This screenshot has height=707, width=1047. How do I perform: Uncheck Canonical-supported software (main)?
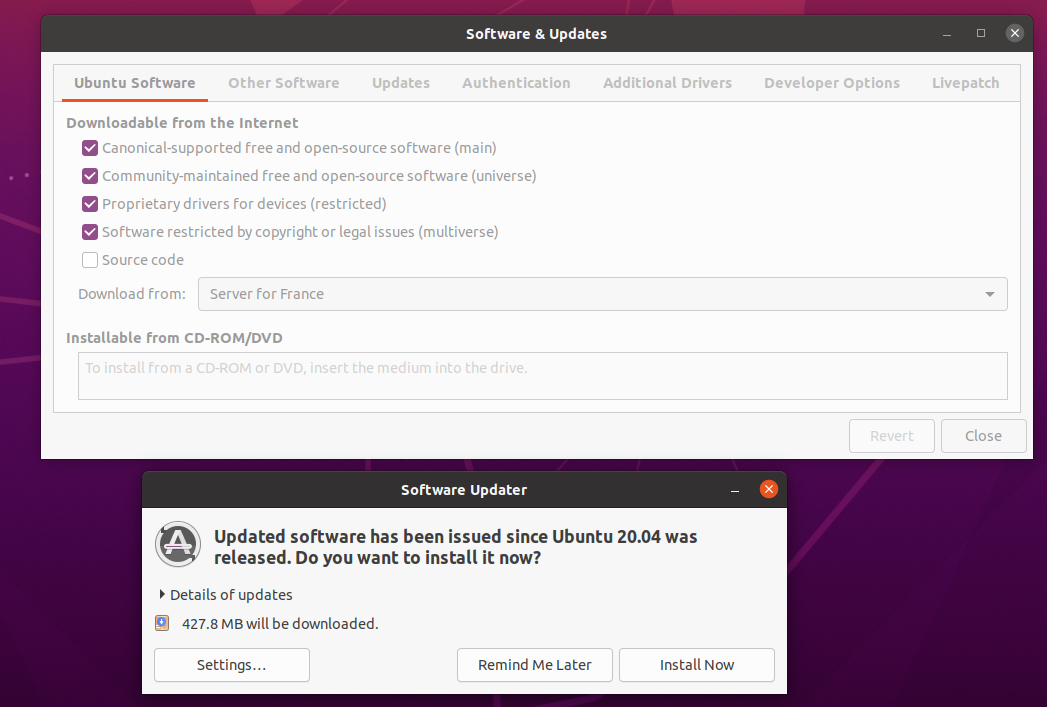(x=89, y=148)
